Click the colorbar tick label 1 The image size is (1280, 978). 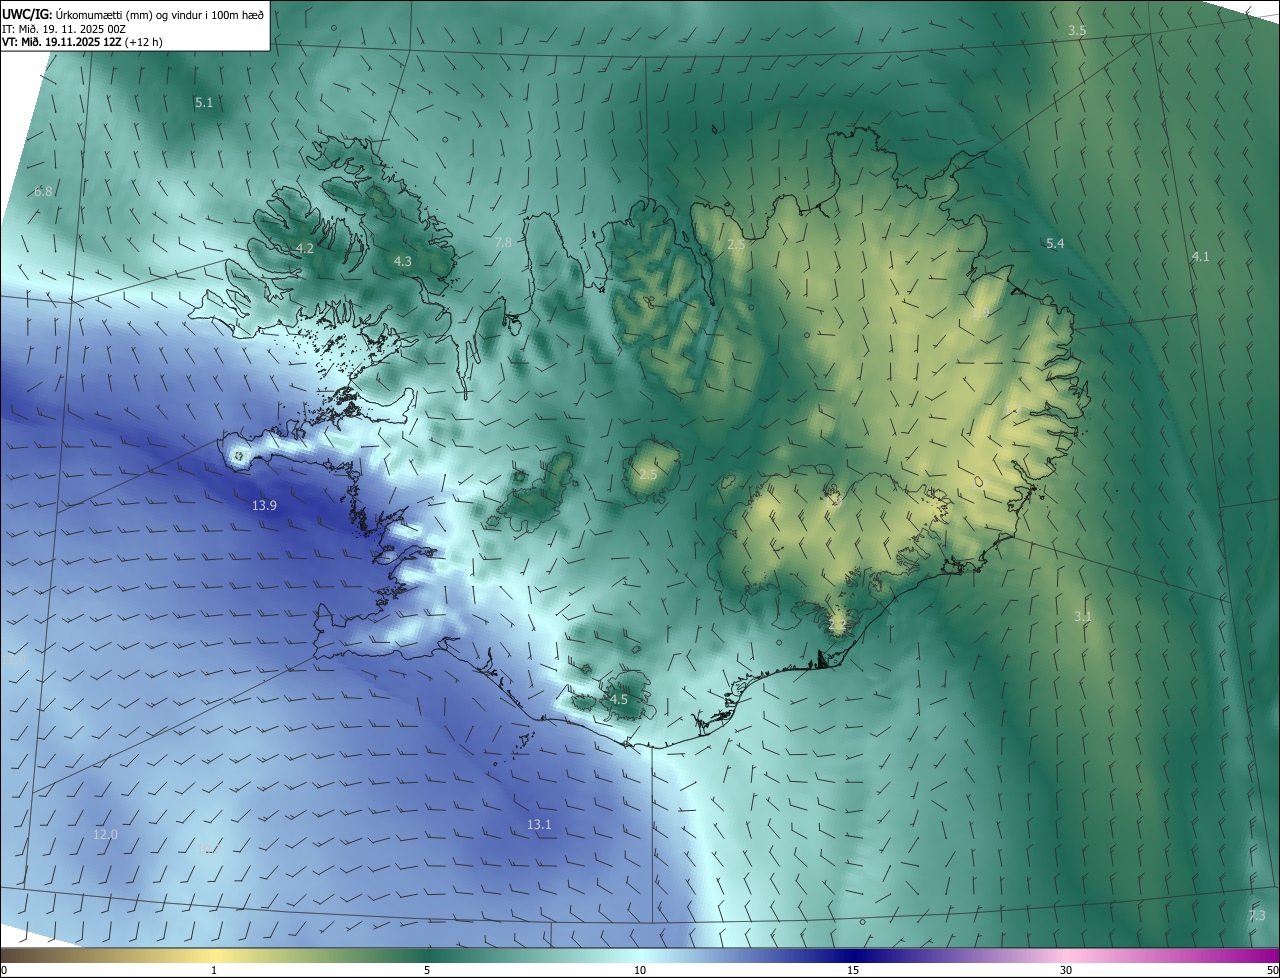coord(214,970)
